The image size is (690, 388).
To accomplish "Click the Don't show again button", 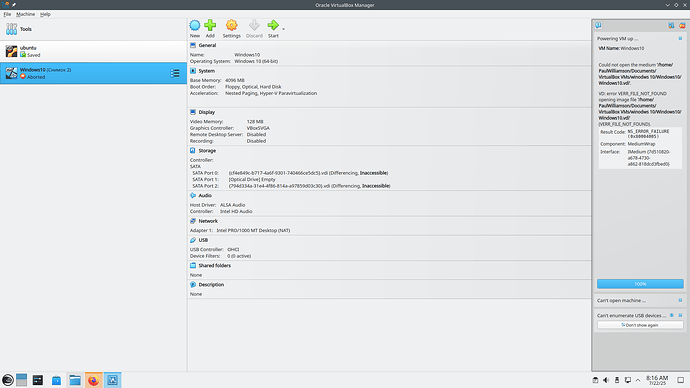I will point(640,325).
